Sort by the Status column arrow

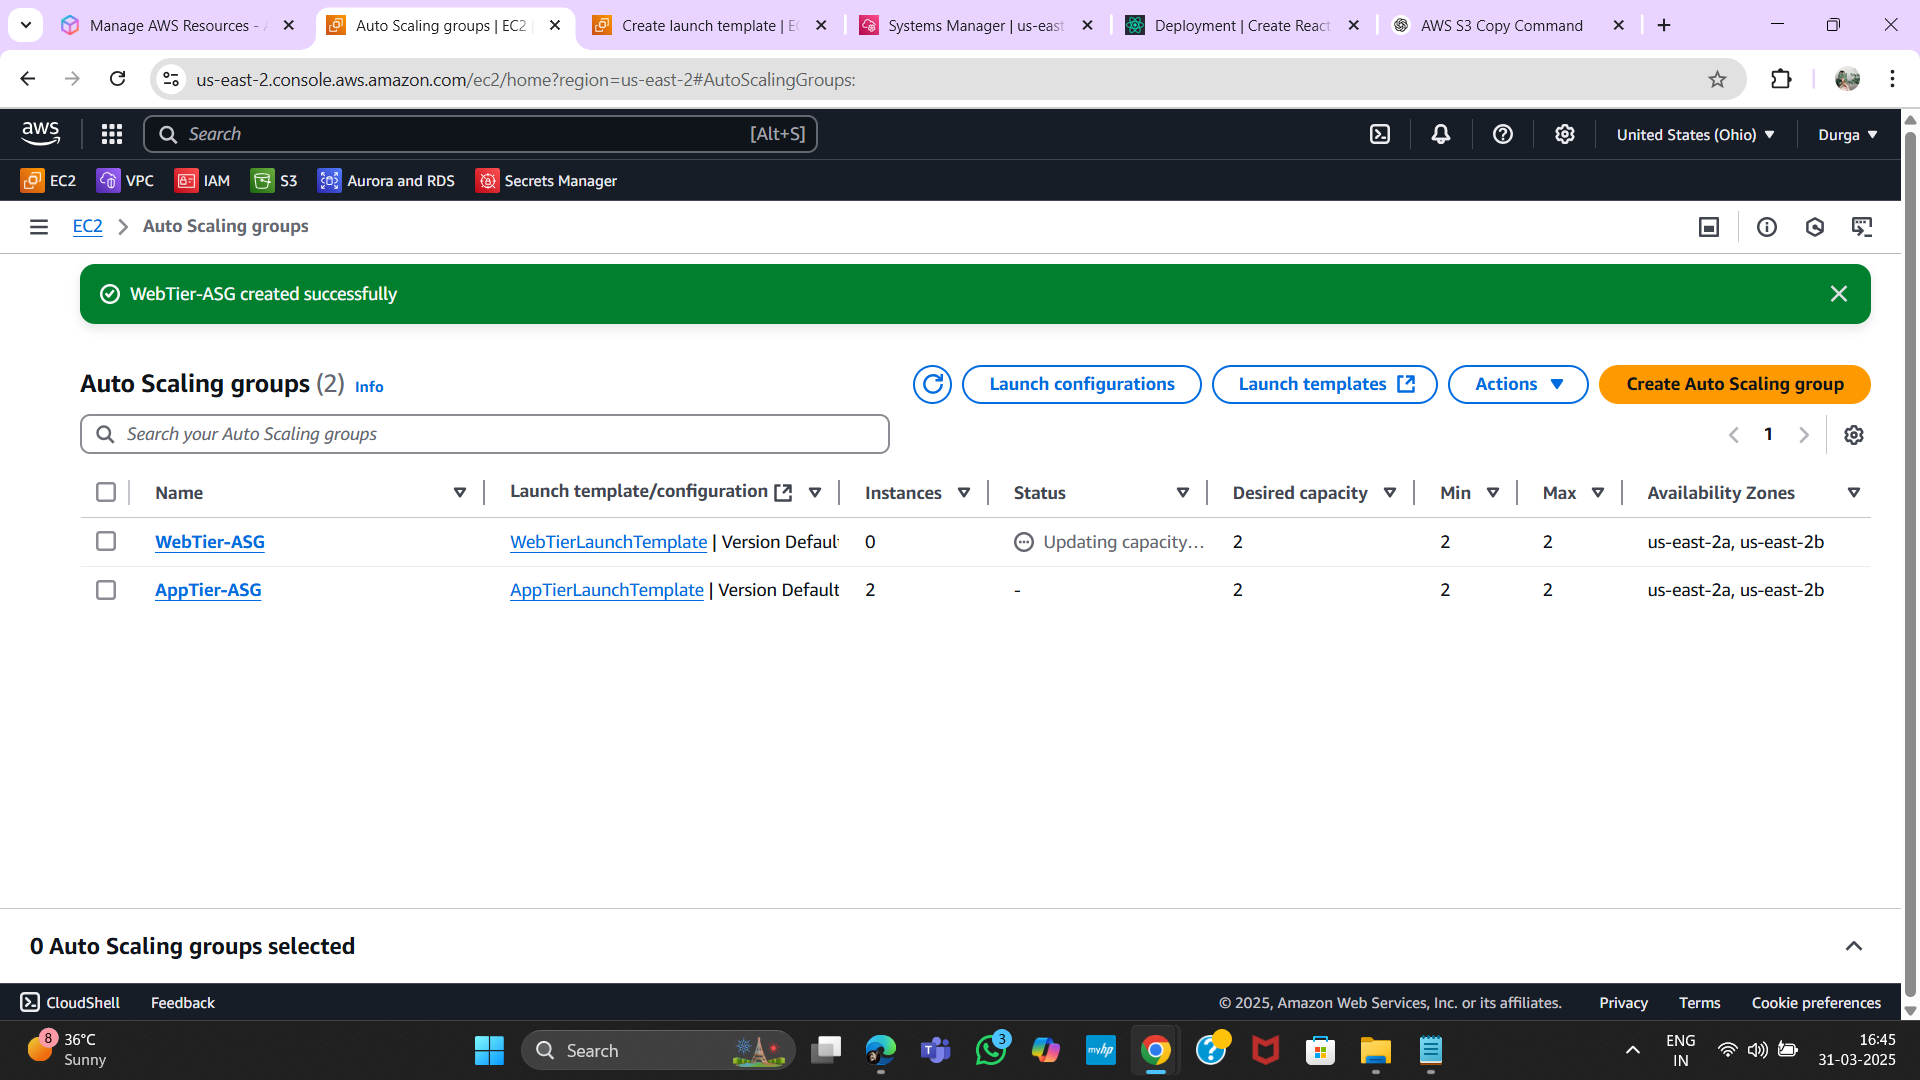point(1183,493)
